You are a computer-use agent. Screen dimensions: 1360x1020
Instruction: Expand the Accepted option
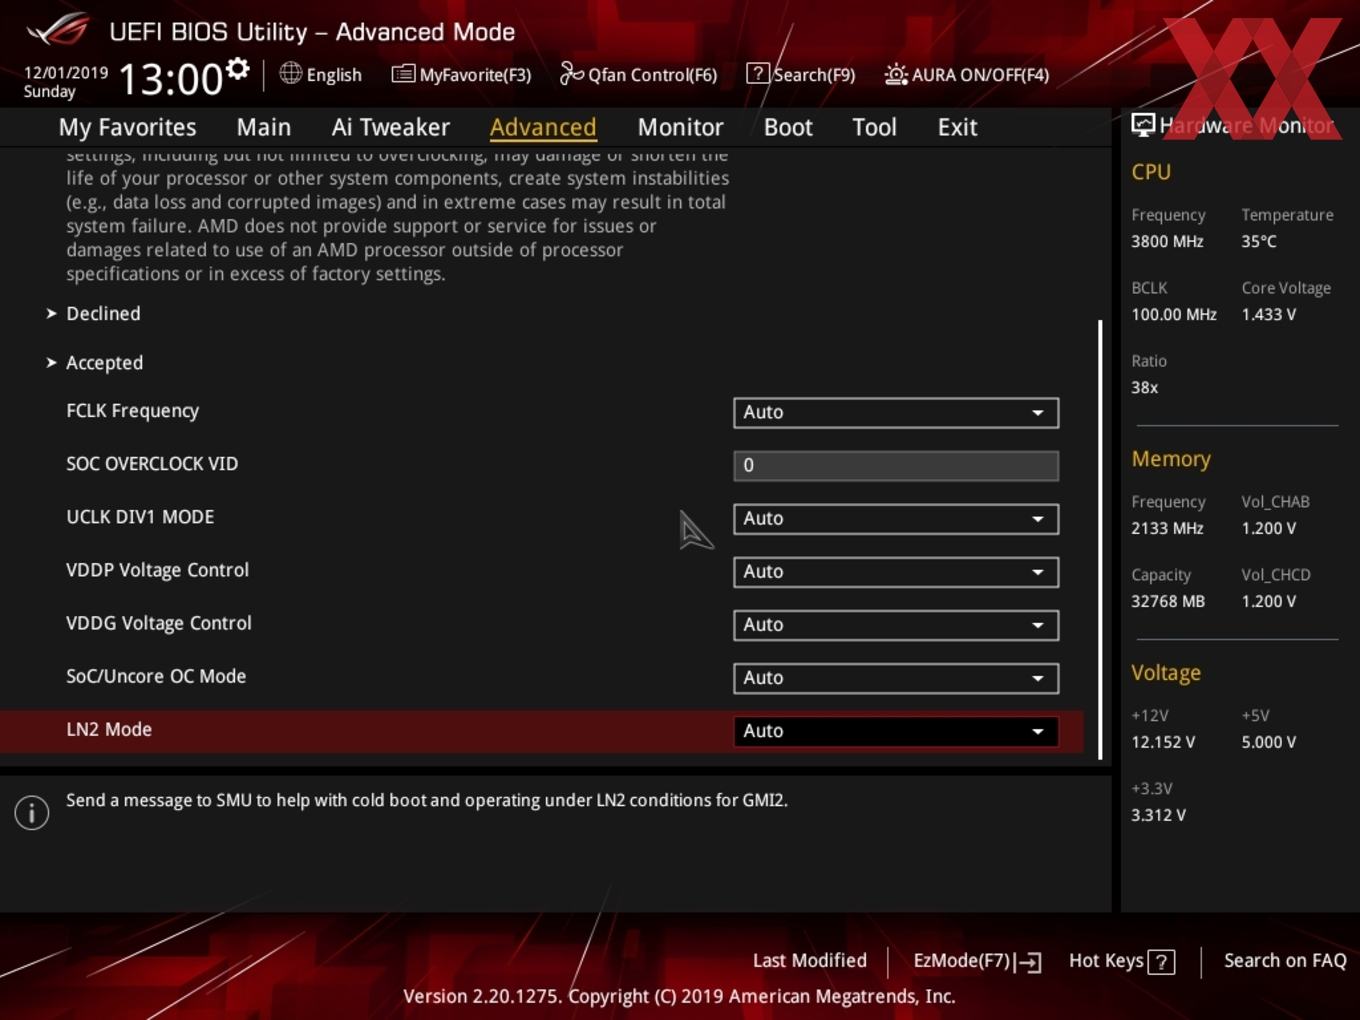(104, 362)
